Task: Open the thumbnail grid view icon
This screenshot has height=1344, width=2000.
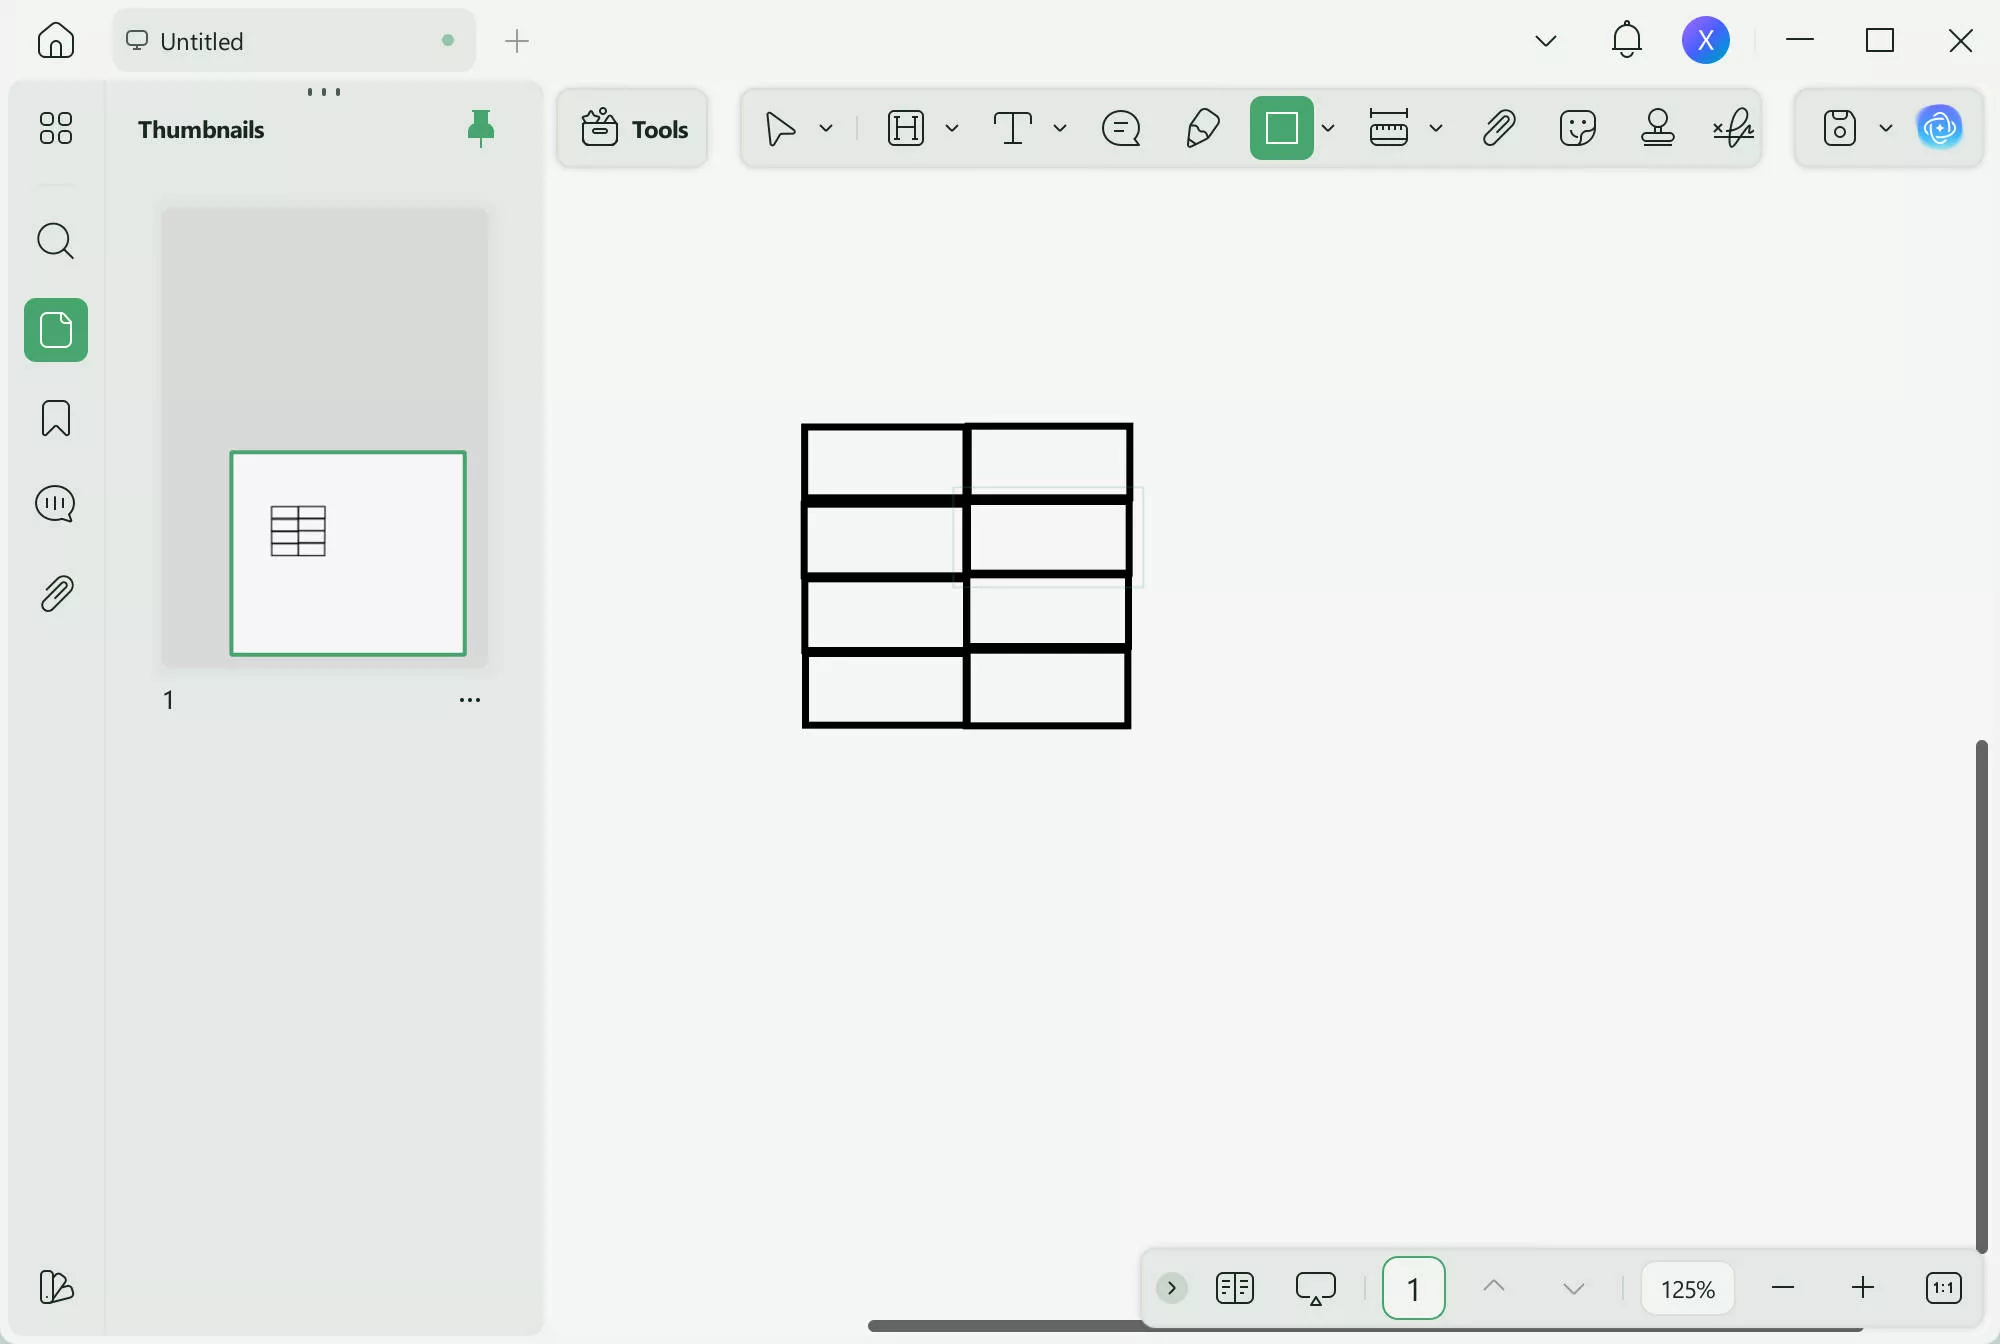Action: tap(56, 128)
